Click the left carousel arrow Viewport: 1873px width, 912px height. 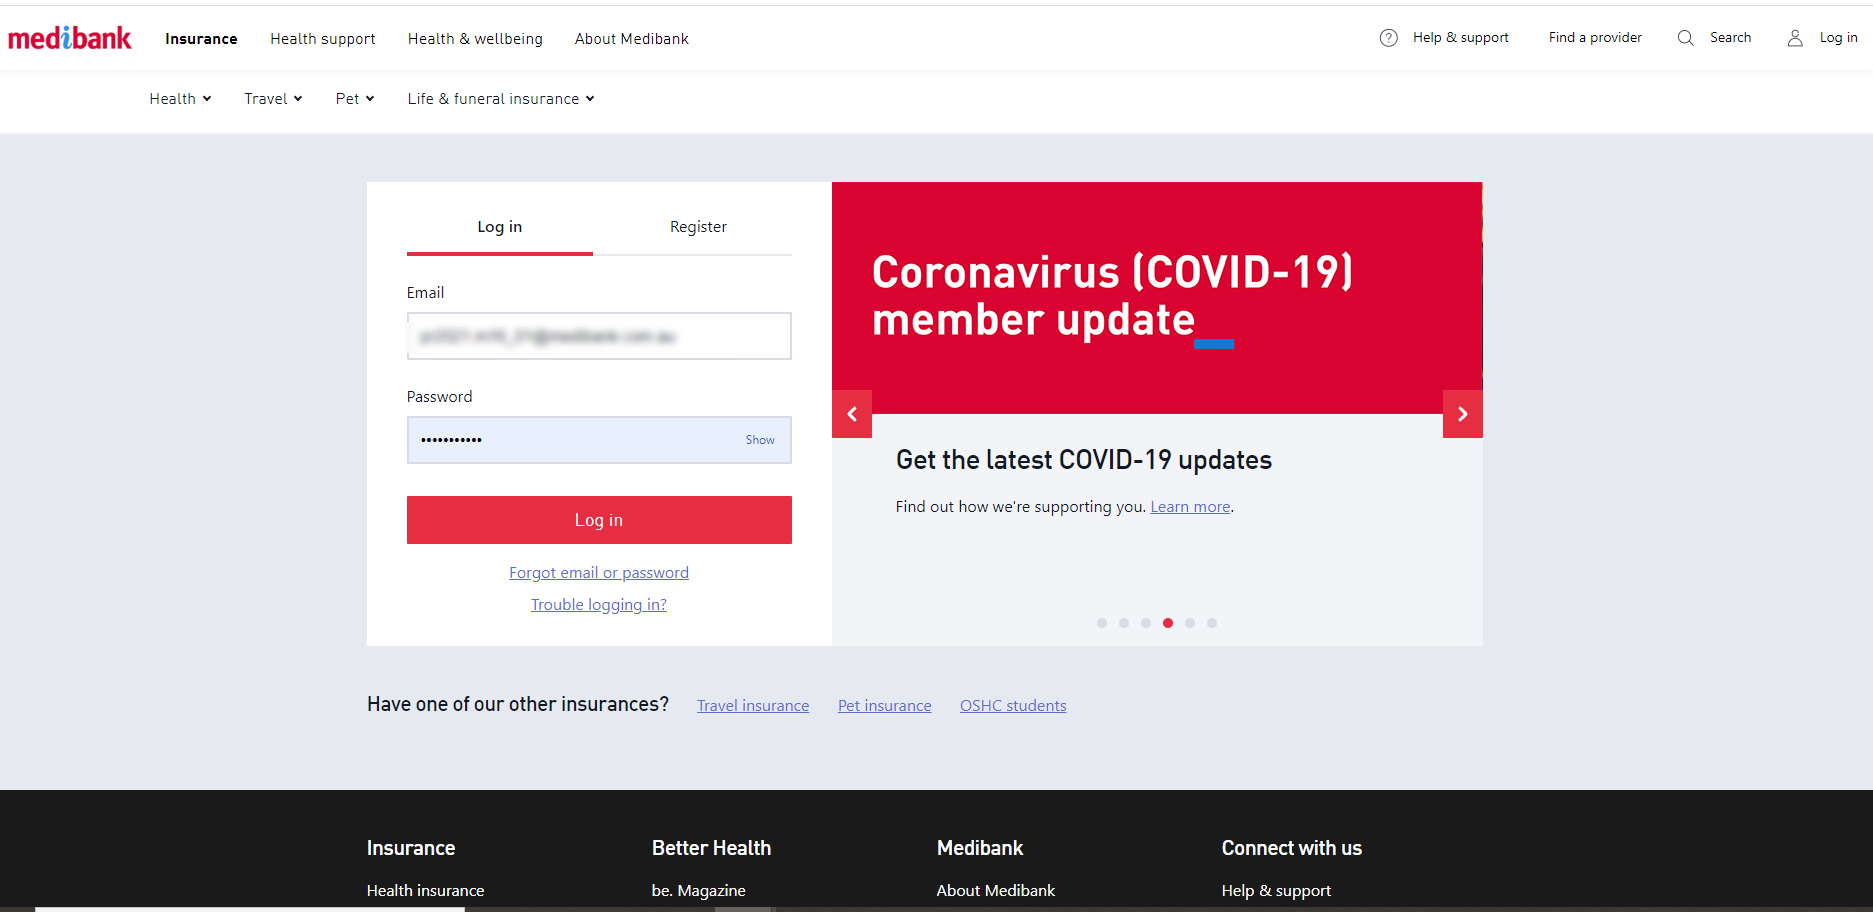pyautogui.click(x=852, y=413)
